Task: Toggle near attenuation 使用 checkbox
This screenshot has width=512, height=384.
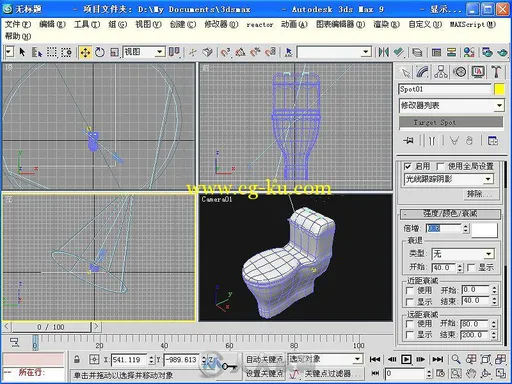Action: click(x=410, y=290)
